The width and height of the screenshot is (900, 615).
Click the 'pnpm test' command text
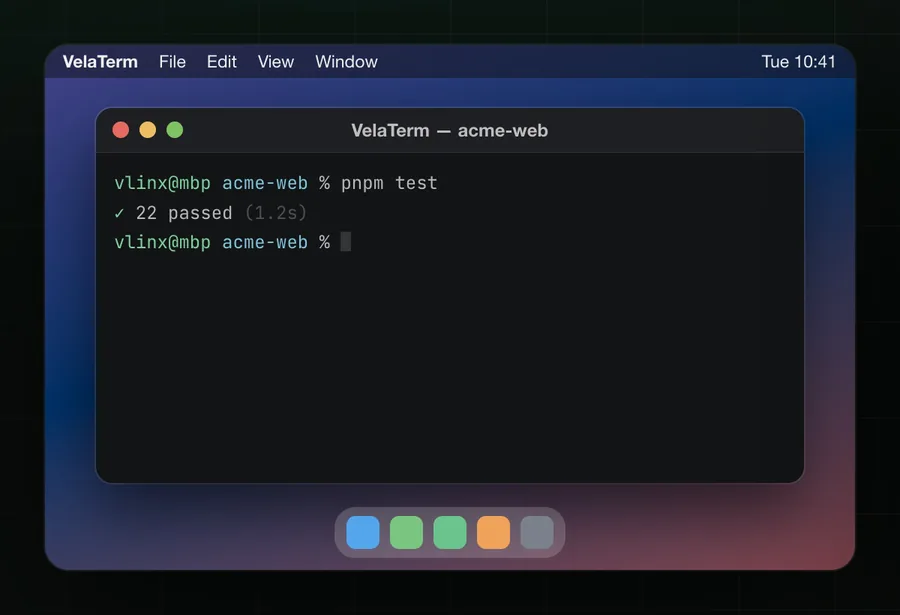pos(389,183)
